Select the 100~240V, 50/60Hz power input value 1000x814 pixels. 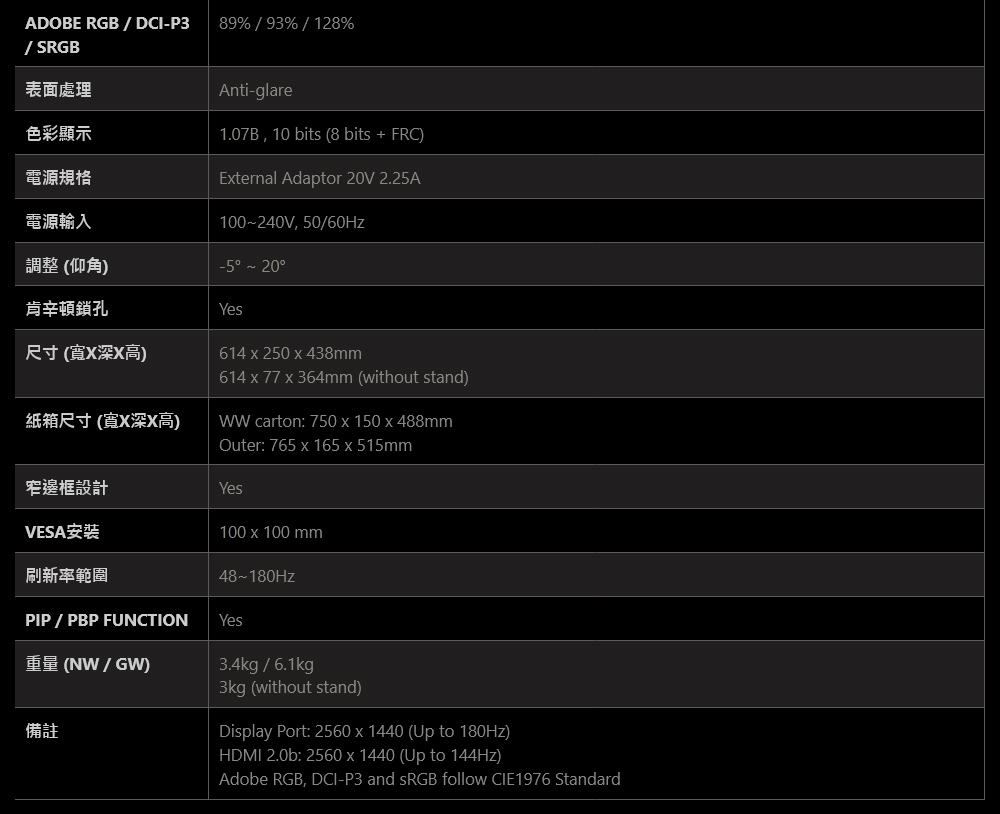[x=291, y=222]
